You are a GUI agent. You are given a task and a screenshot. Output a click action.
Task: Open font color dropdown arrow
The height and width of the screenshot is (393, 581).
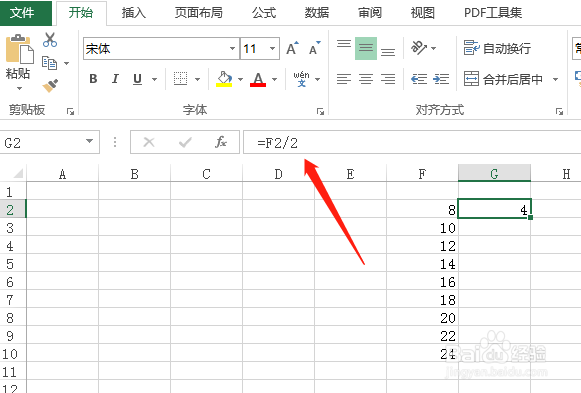(x=275, y=79)
